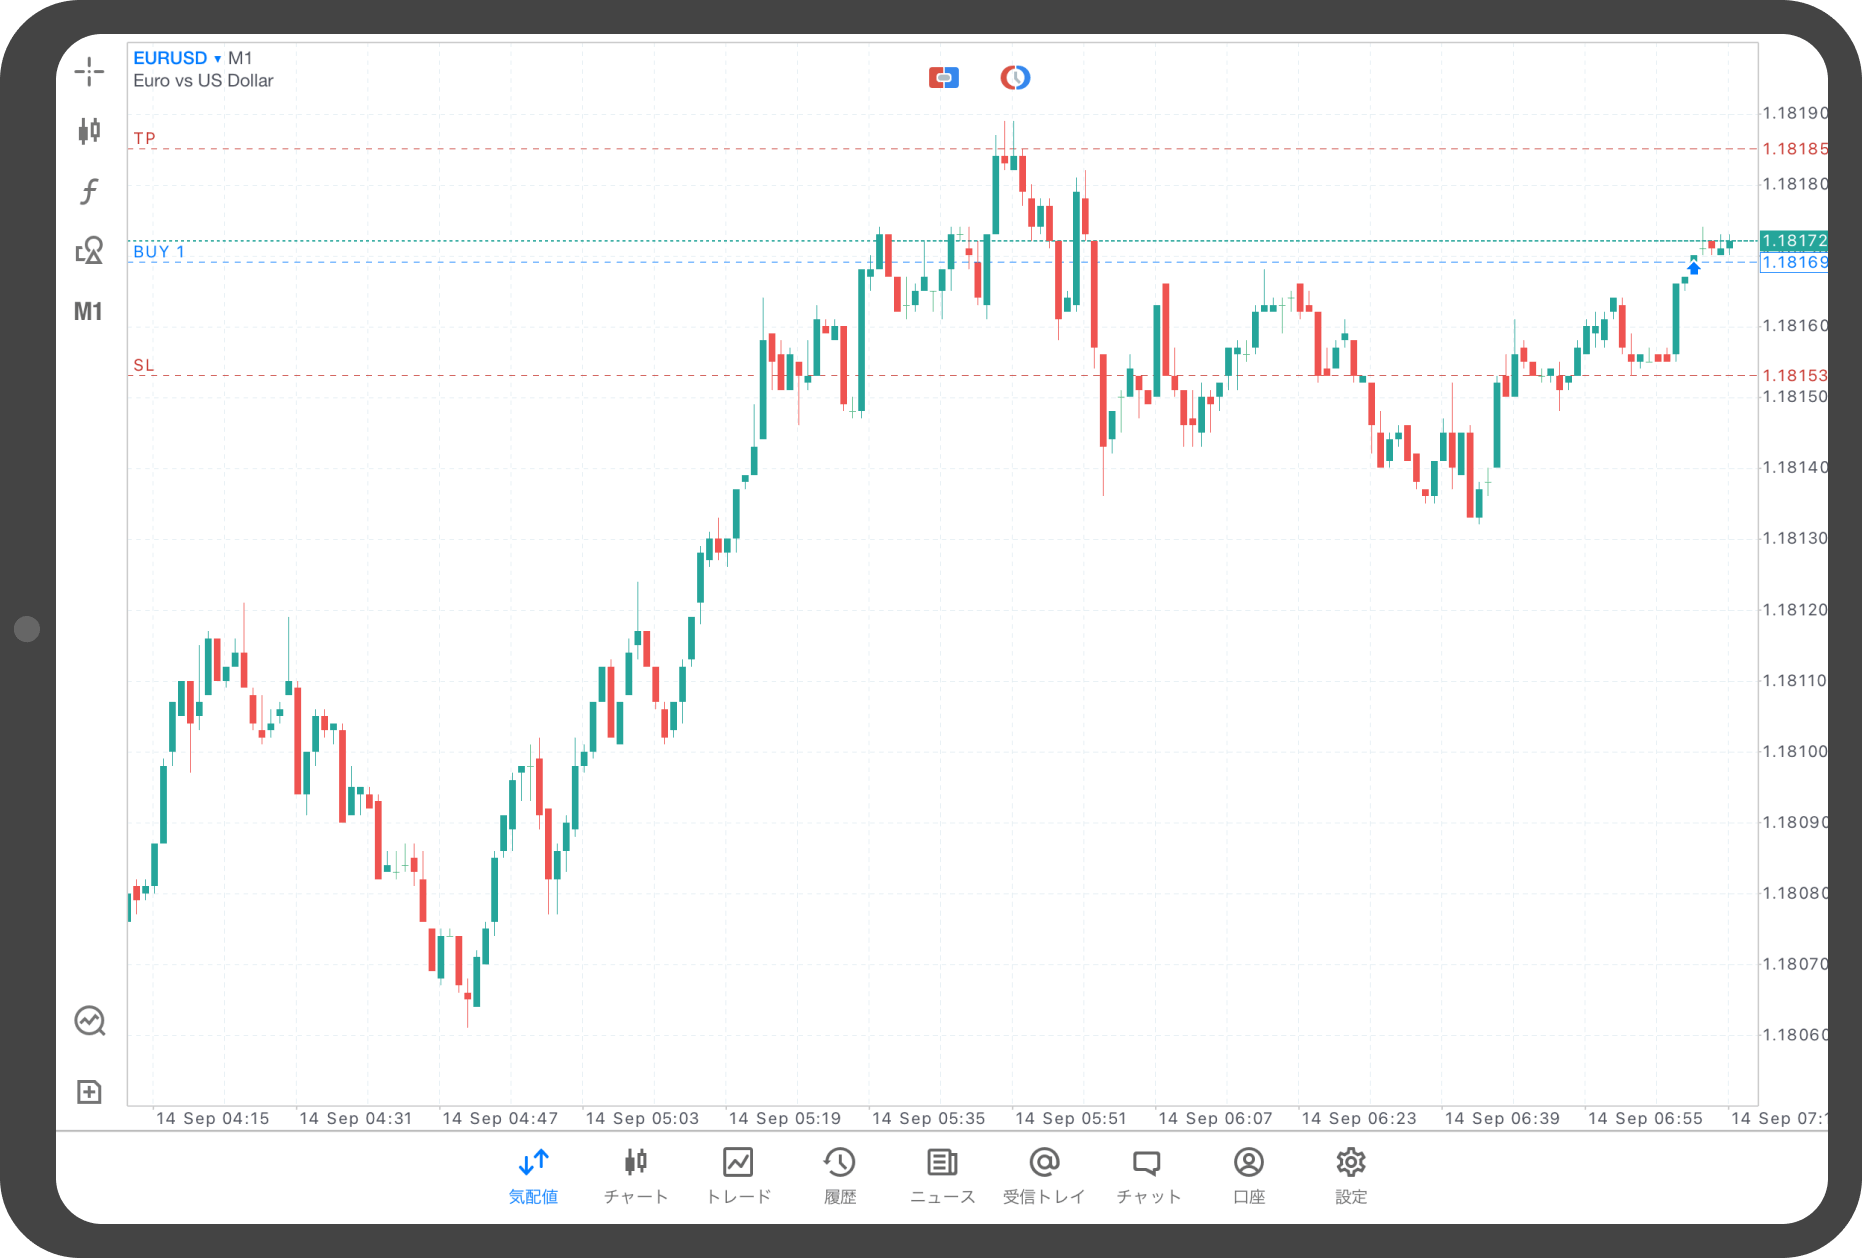1862x1258 pixels.
Task: Open the 履歴 history tab
Action: (x=840, y=1176)
